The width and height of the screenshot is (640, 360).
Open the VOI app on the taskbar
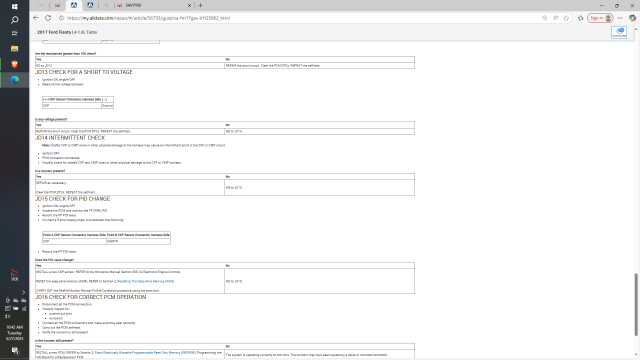point(14,275)
